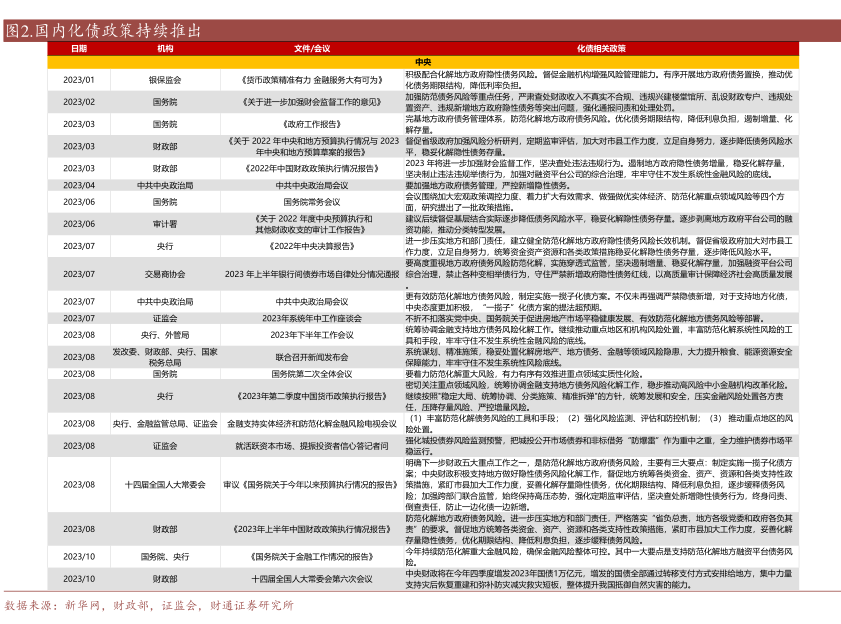Select the 十四届全国人大常委会 institution cell
The width and height of the screenshot is (841, 624).
[x=165, y=484]
